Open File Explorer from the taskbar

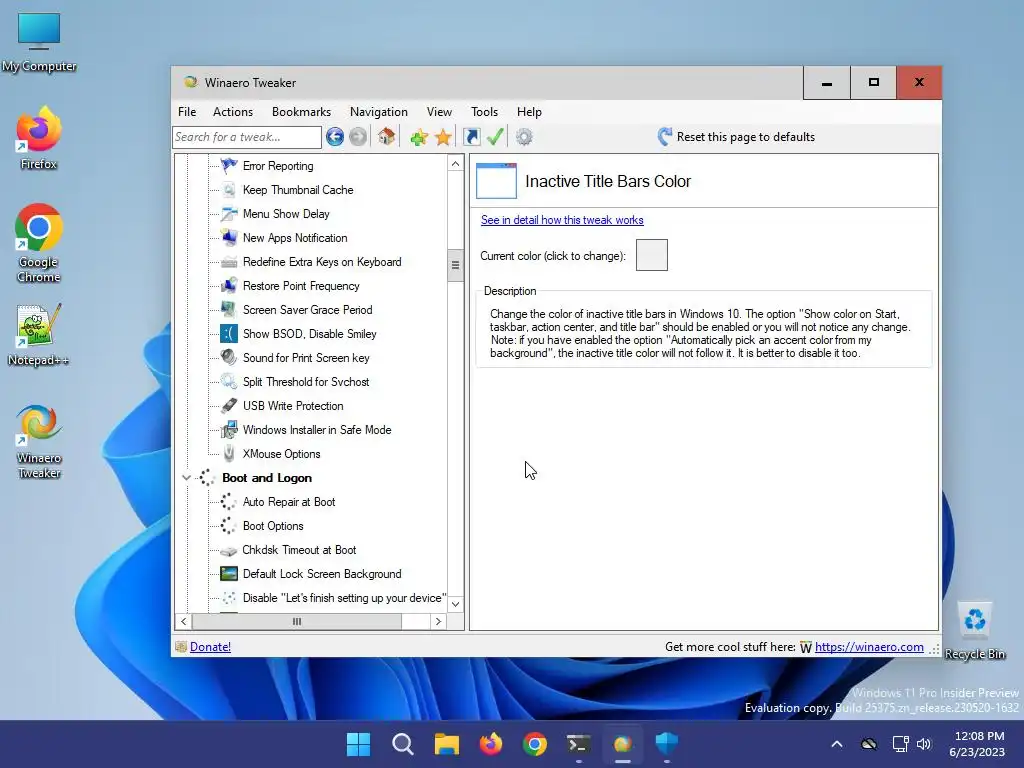[x=447, y=744]
